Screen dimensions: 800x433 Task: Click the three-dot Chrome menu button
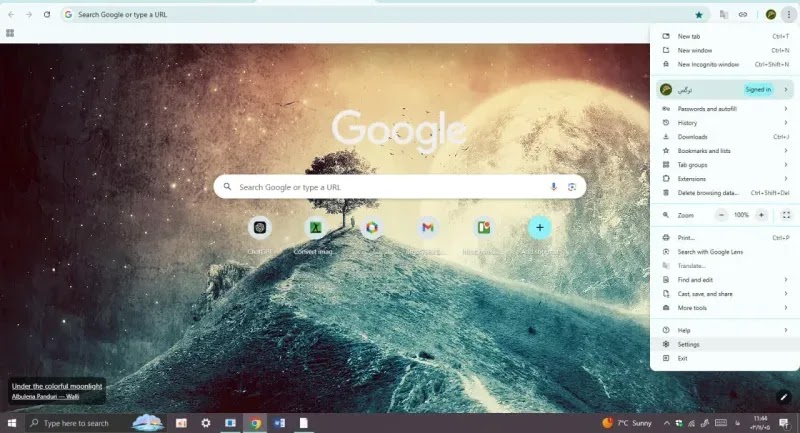[788, 15]
